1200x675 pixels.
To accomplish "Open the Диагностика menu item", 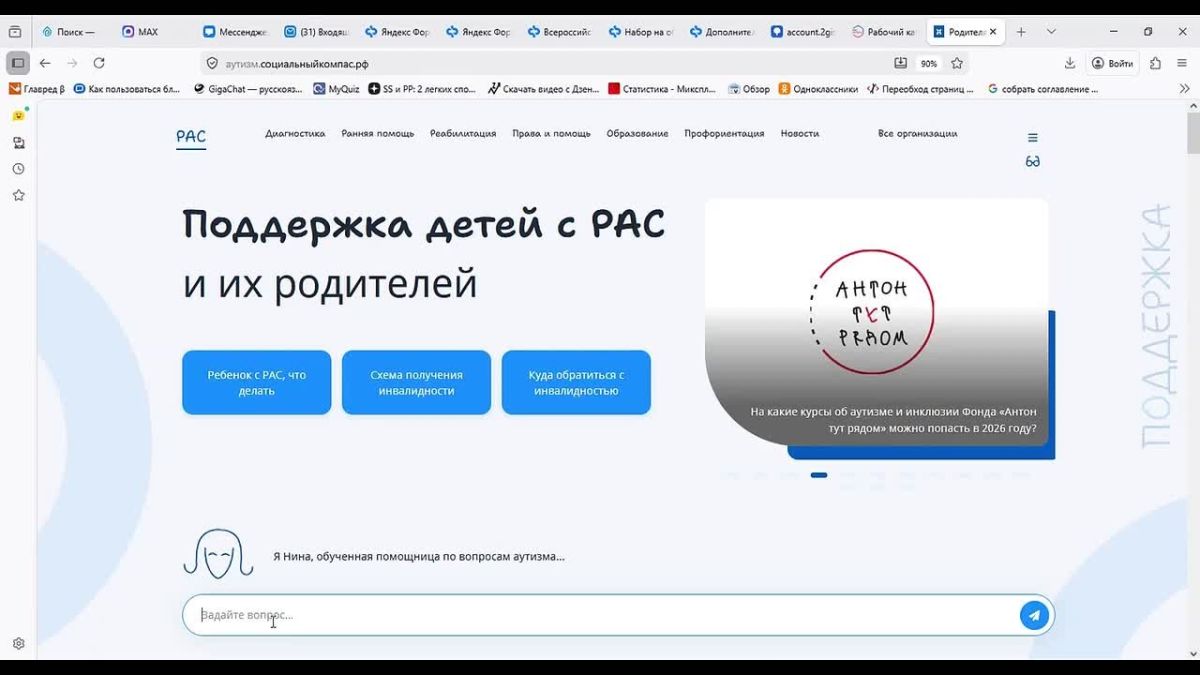I will pos(295,133).
